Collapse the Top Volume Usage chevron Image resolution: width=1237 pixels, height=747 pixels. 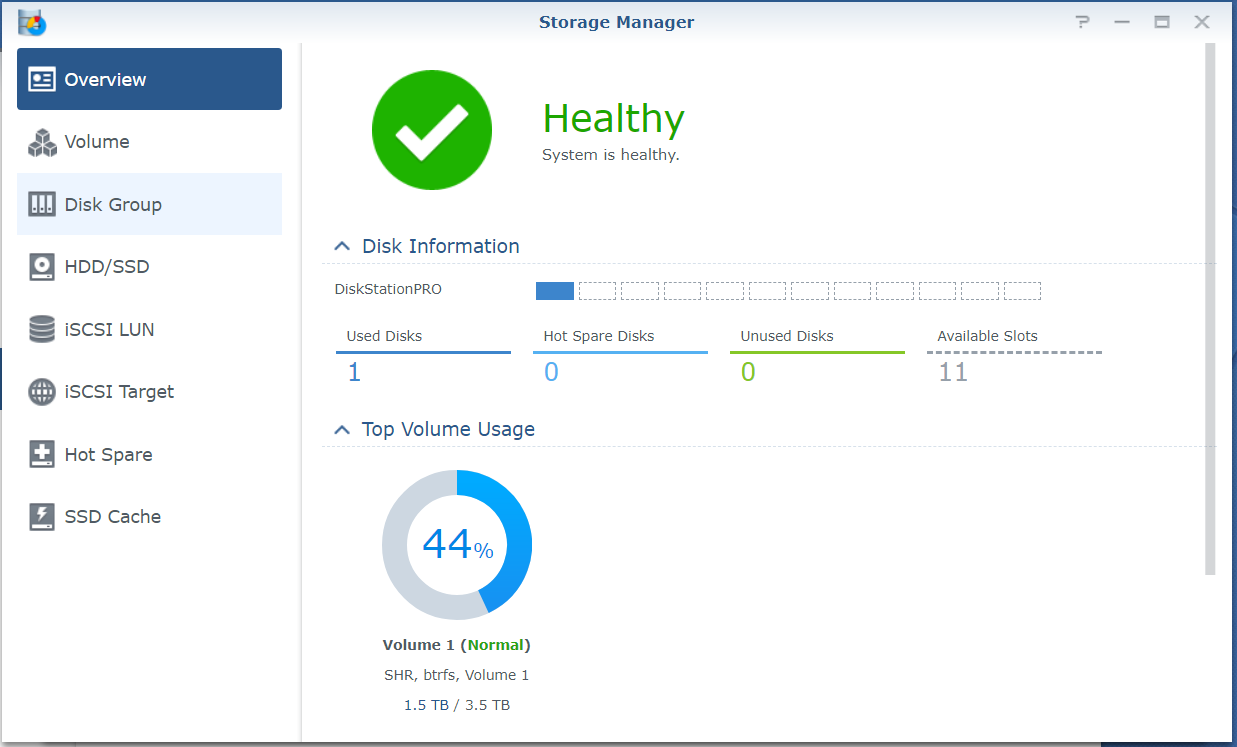[342, 429]
